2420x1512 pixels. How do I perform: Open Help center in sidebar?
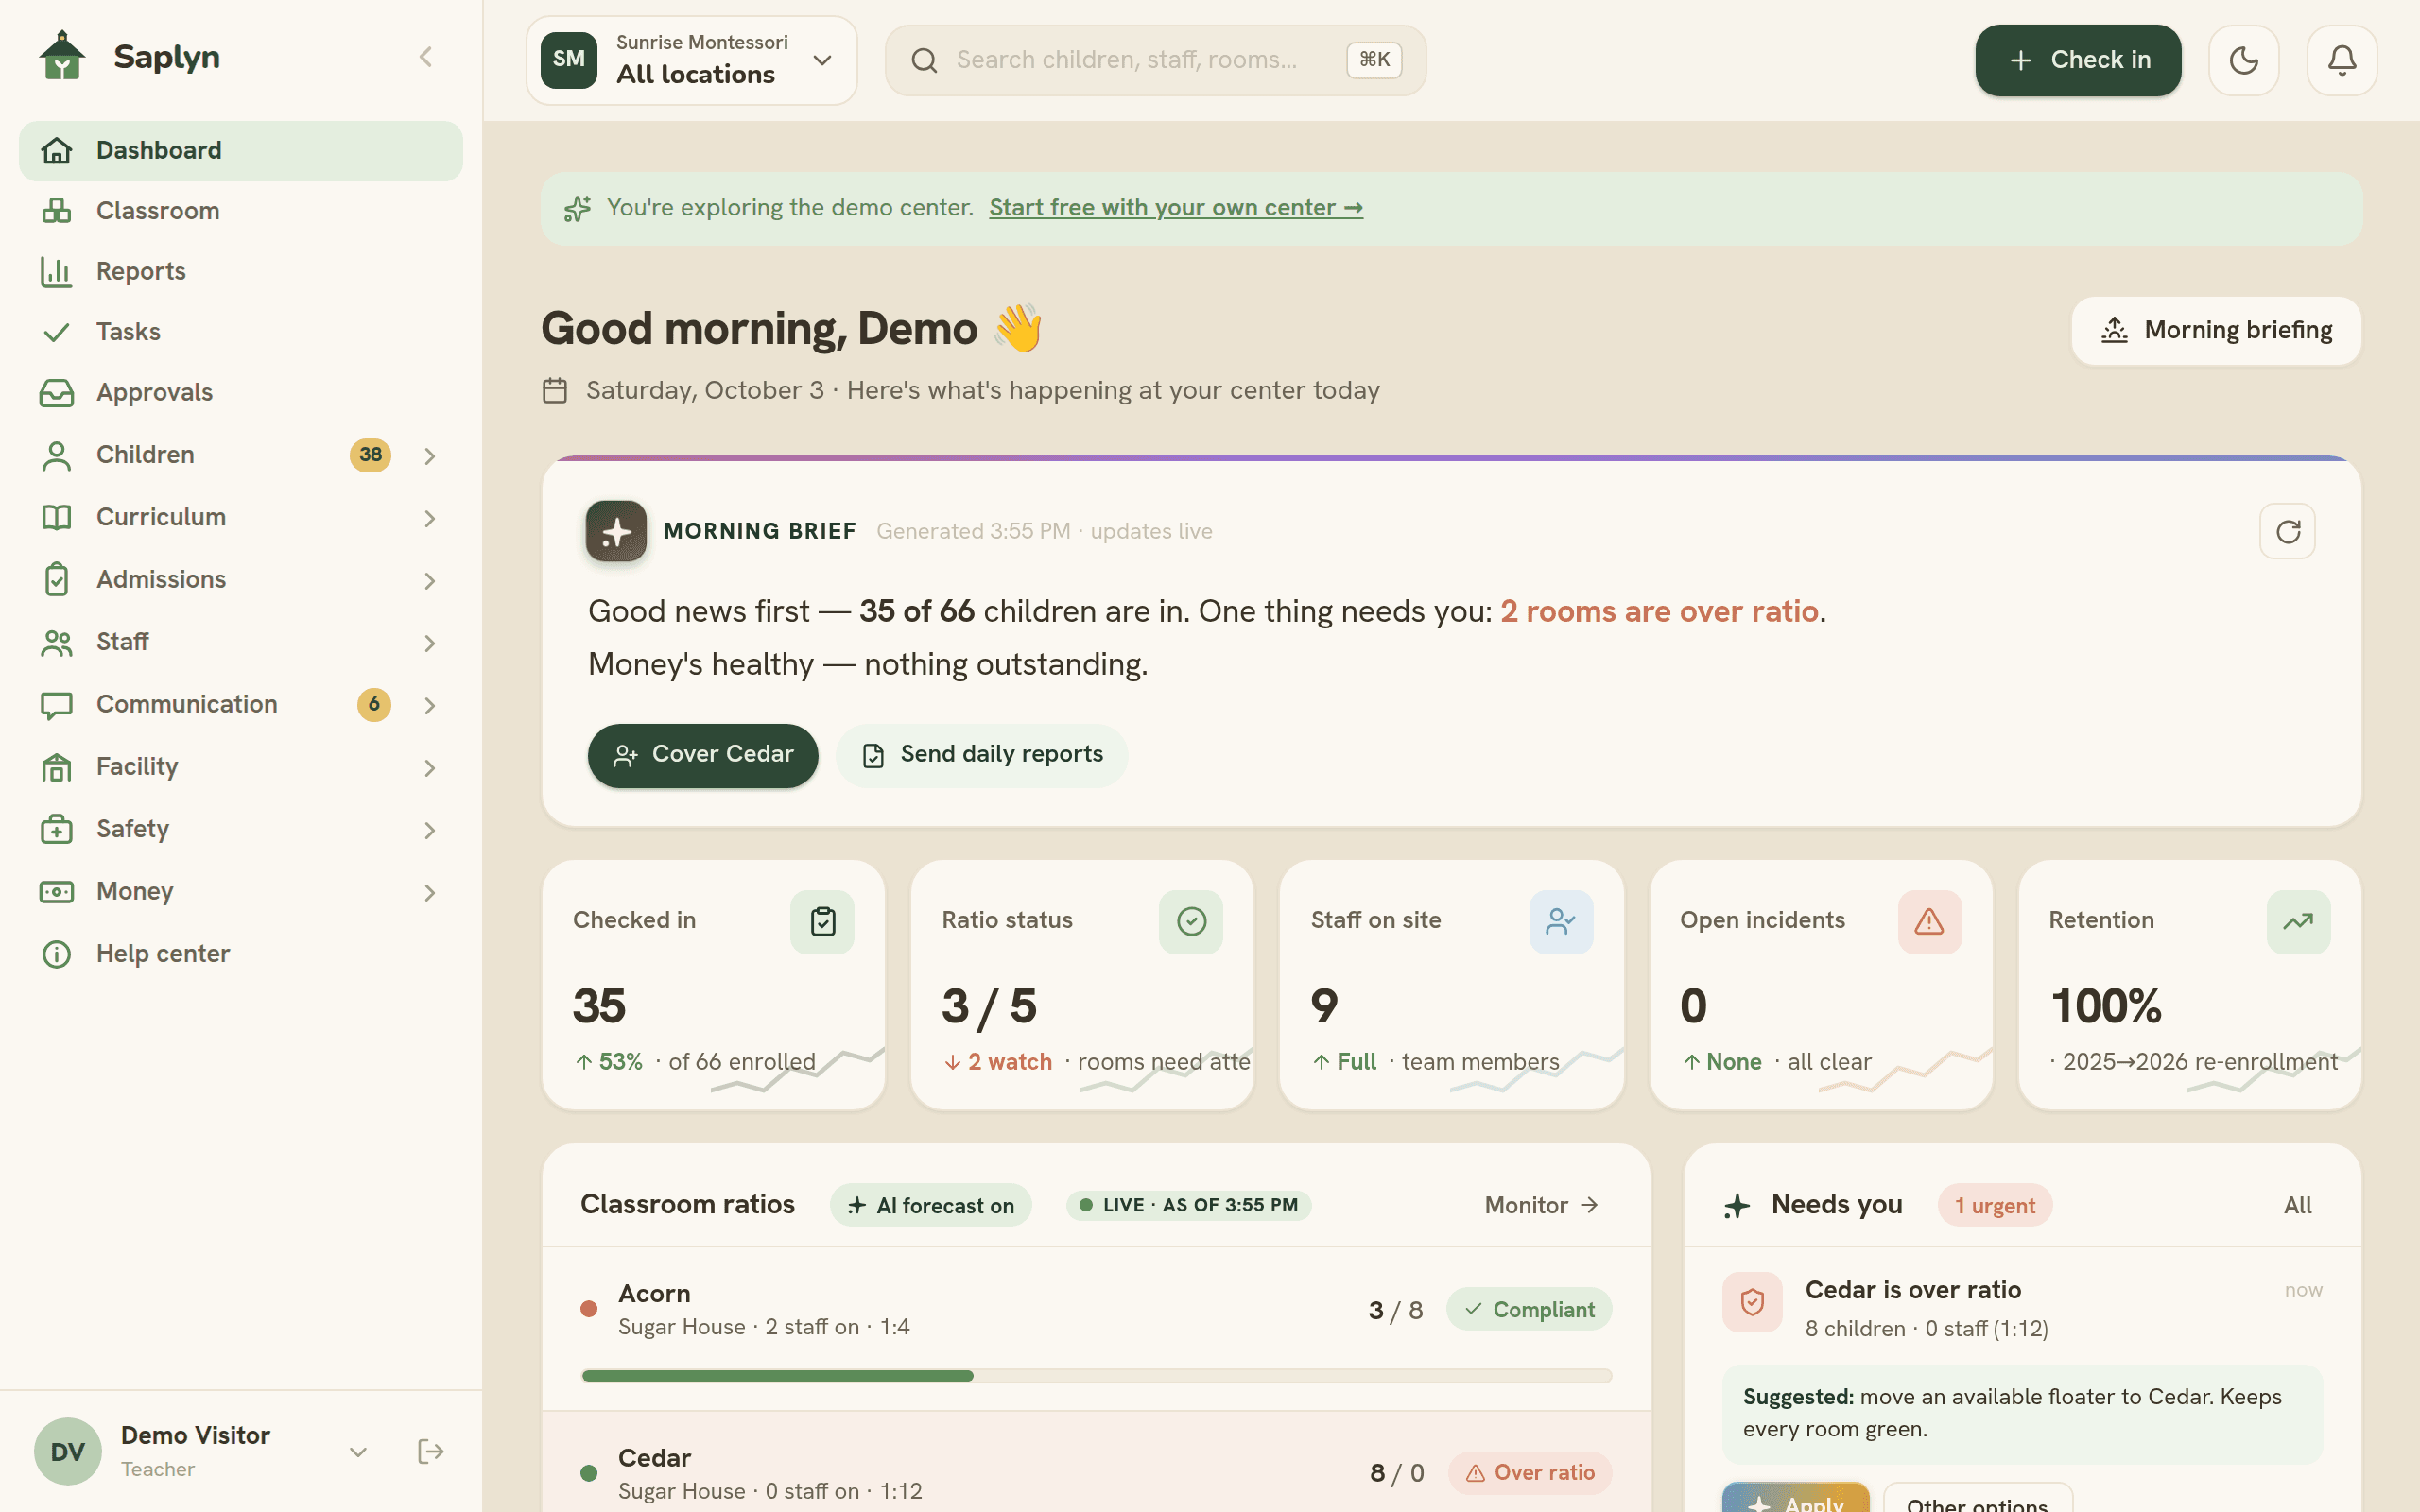(241, 953)
